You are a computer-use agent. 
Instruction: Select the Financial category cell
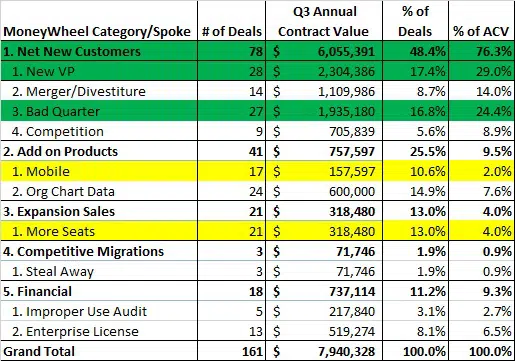[x=99, y=291]
